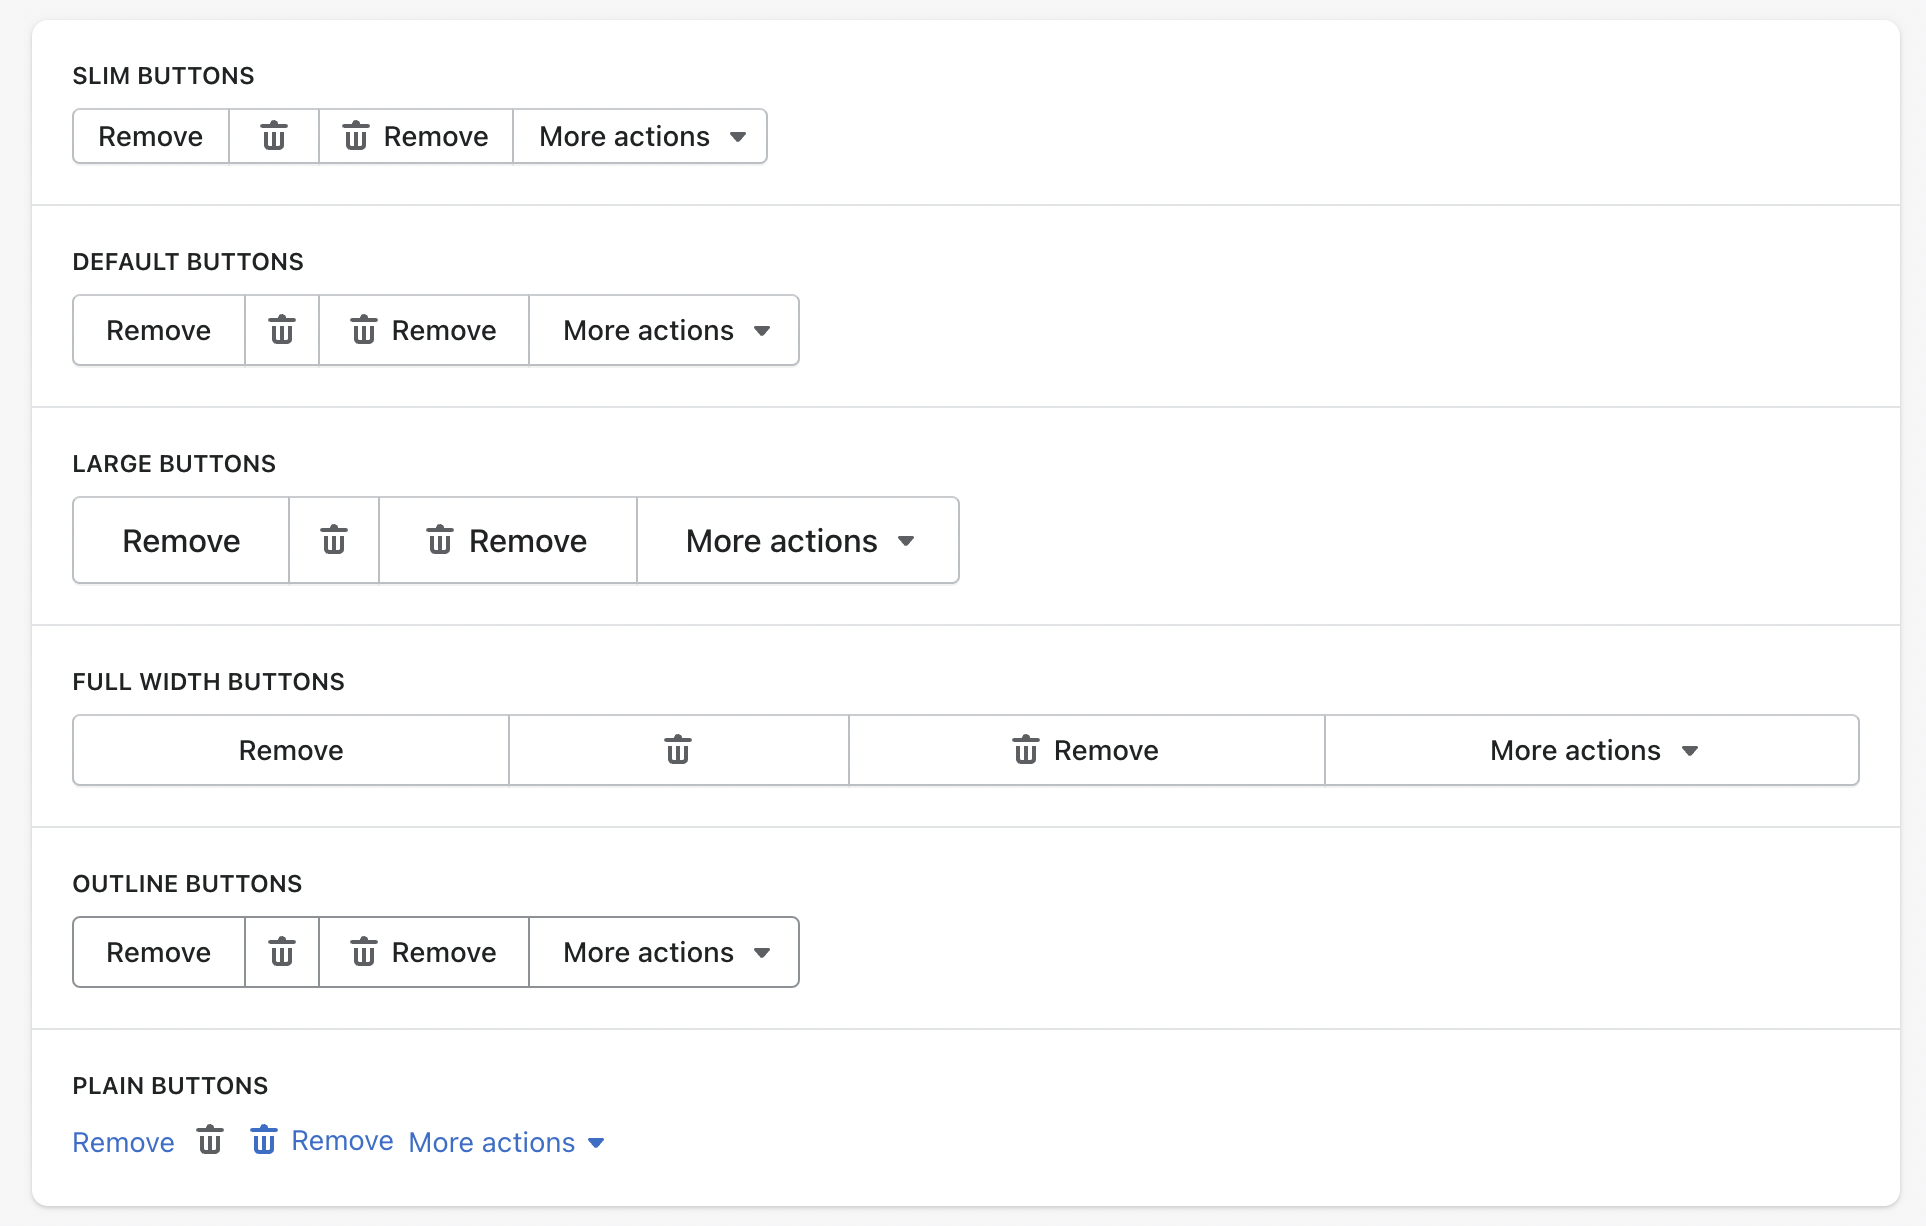Click trash icon Remove button in Large buttons

(x=507, y=541)
